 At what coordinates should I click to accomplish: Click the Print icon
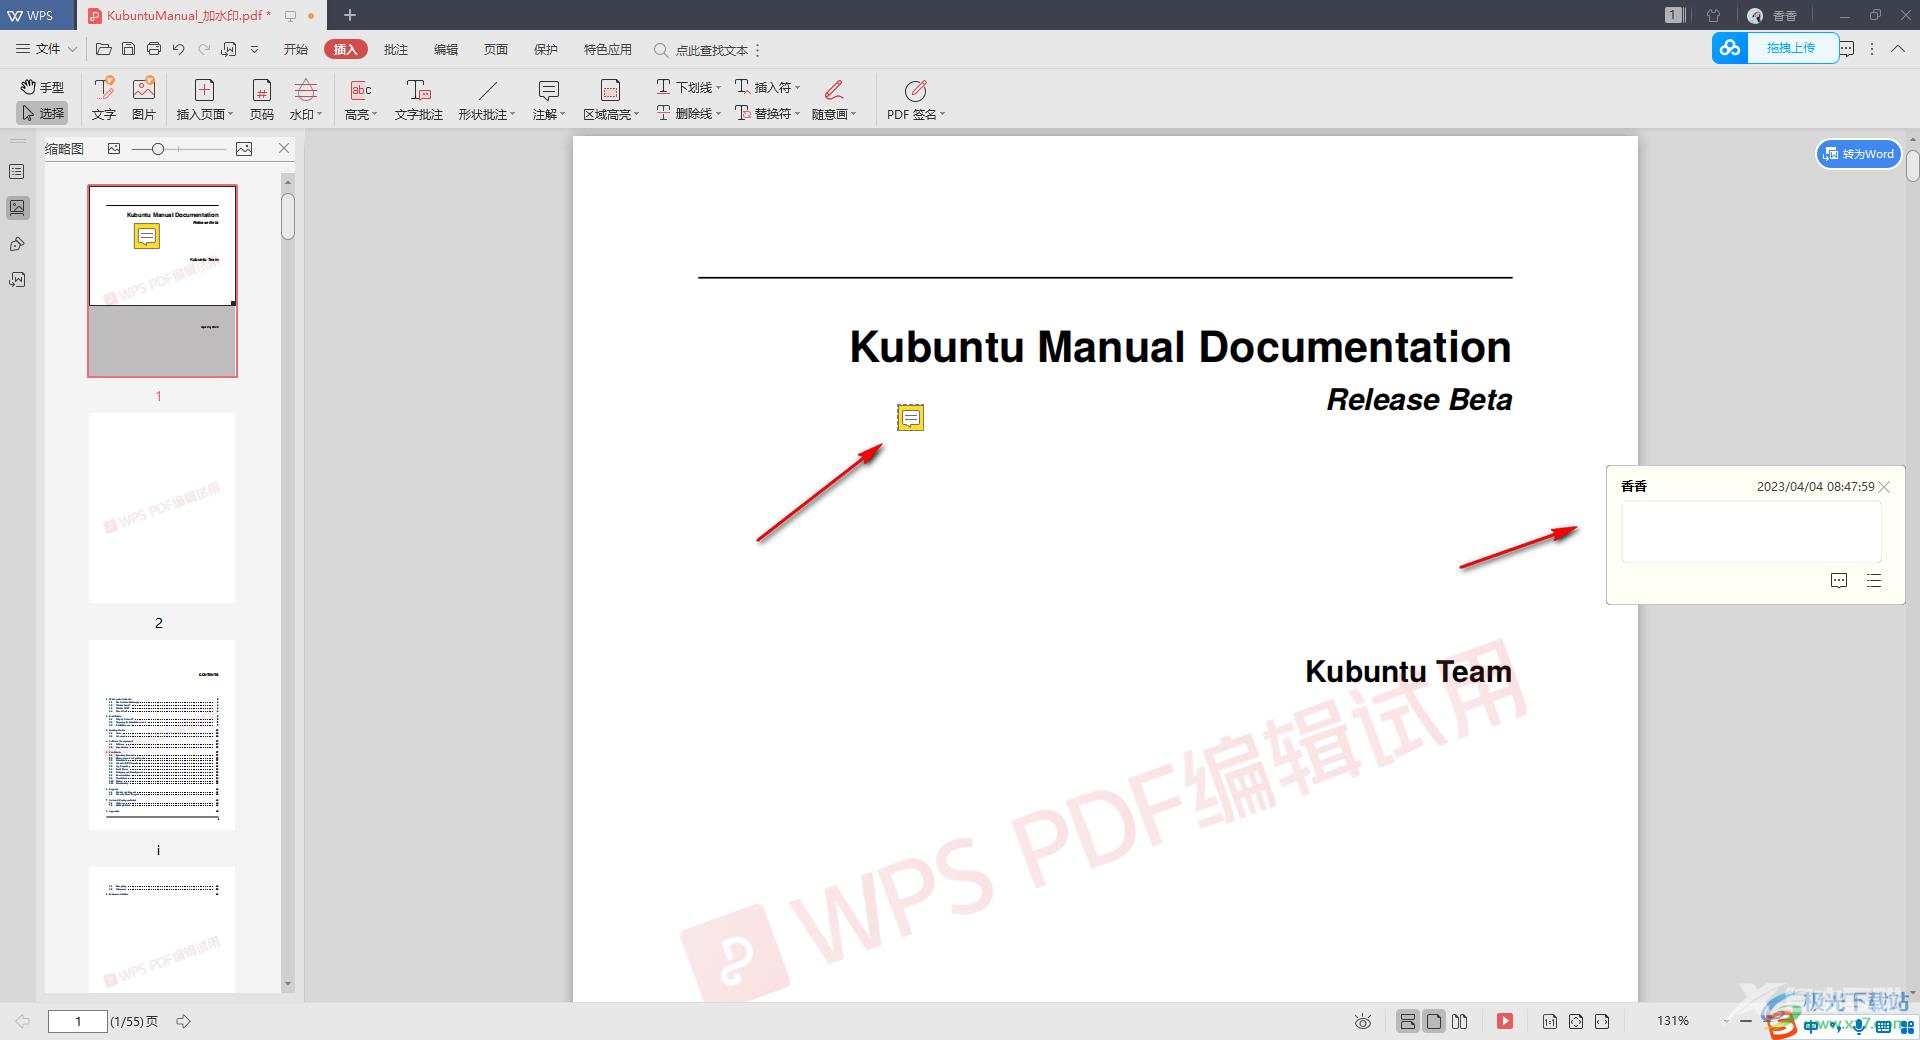click(153, 49)
